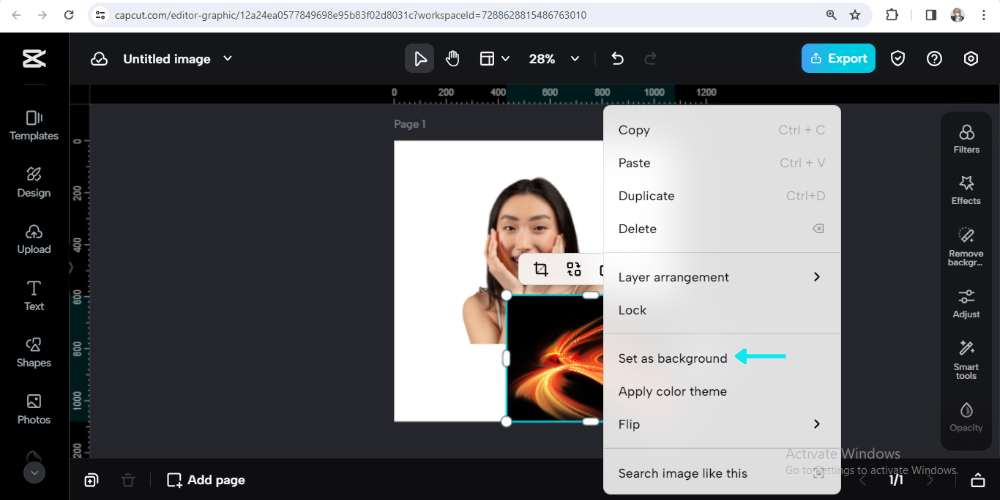Image resolution: width=1000 pixels, height=500 pixels.
Task: Open the browser profile avatar
Action: 957,15
